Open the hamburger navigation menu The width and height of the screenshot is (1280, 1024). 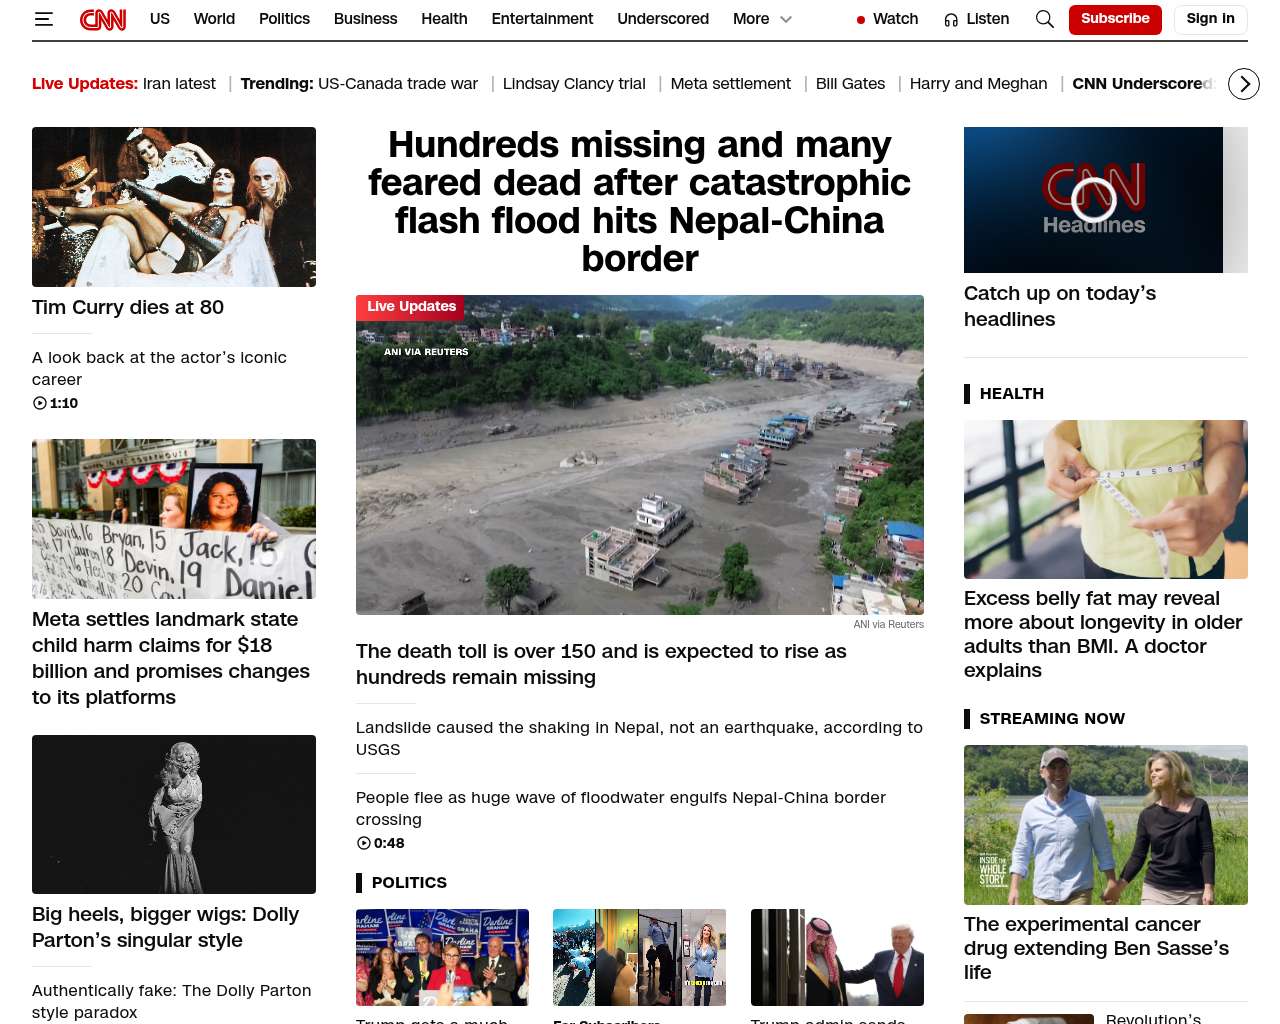(x=43, y=19)
